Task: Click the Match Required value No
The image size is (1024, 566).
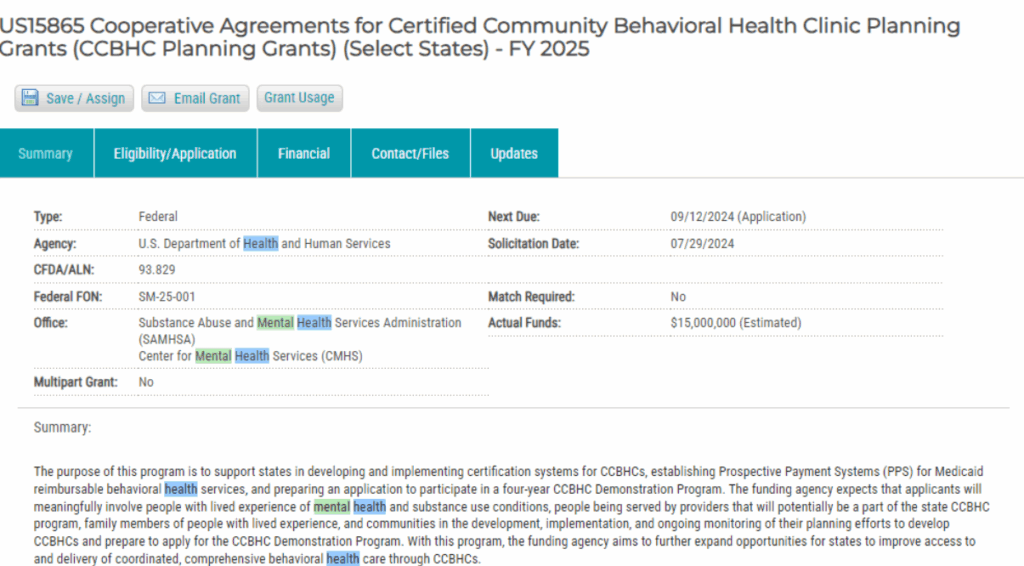Action: tap(678, 297)
